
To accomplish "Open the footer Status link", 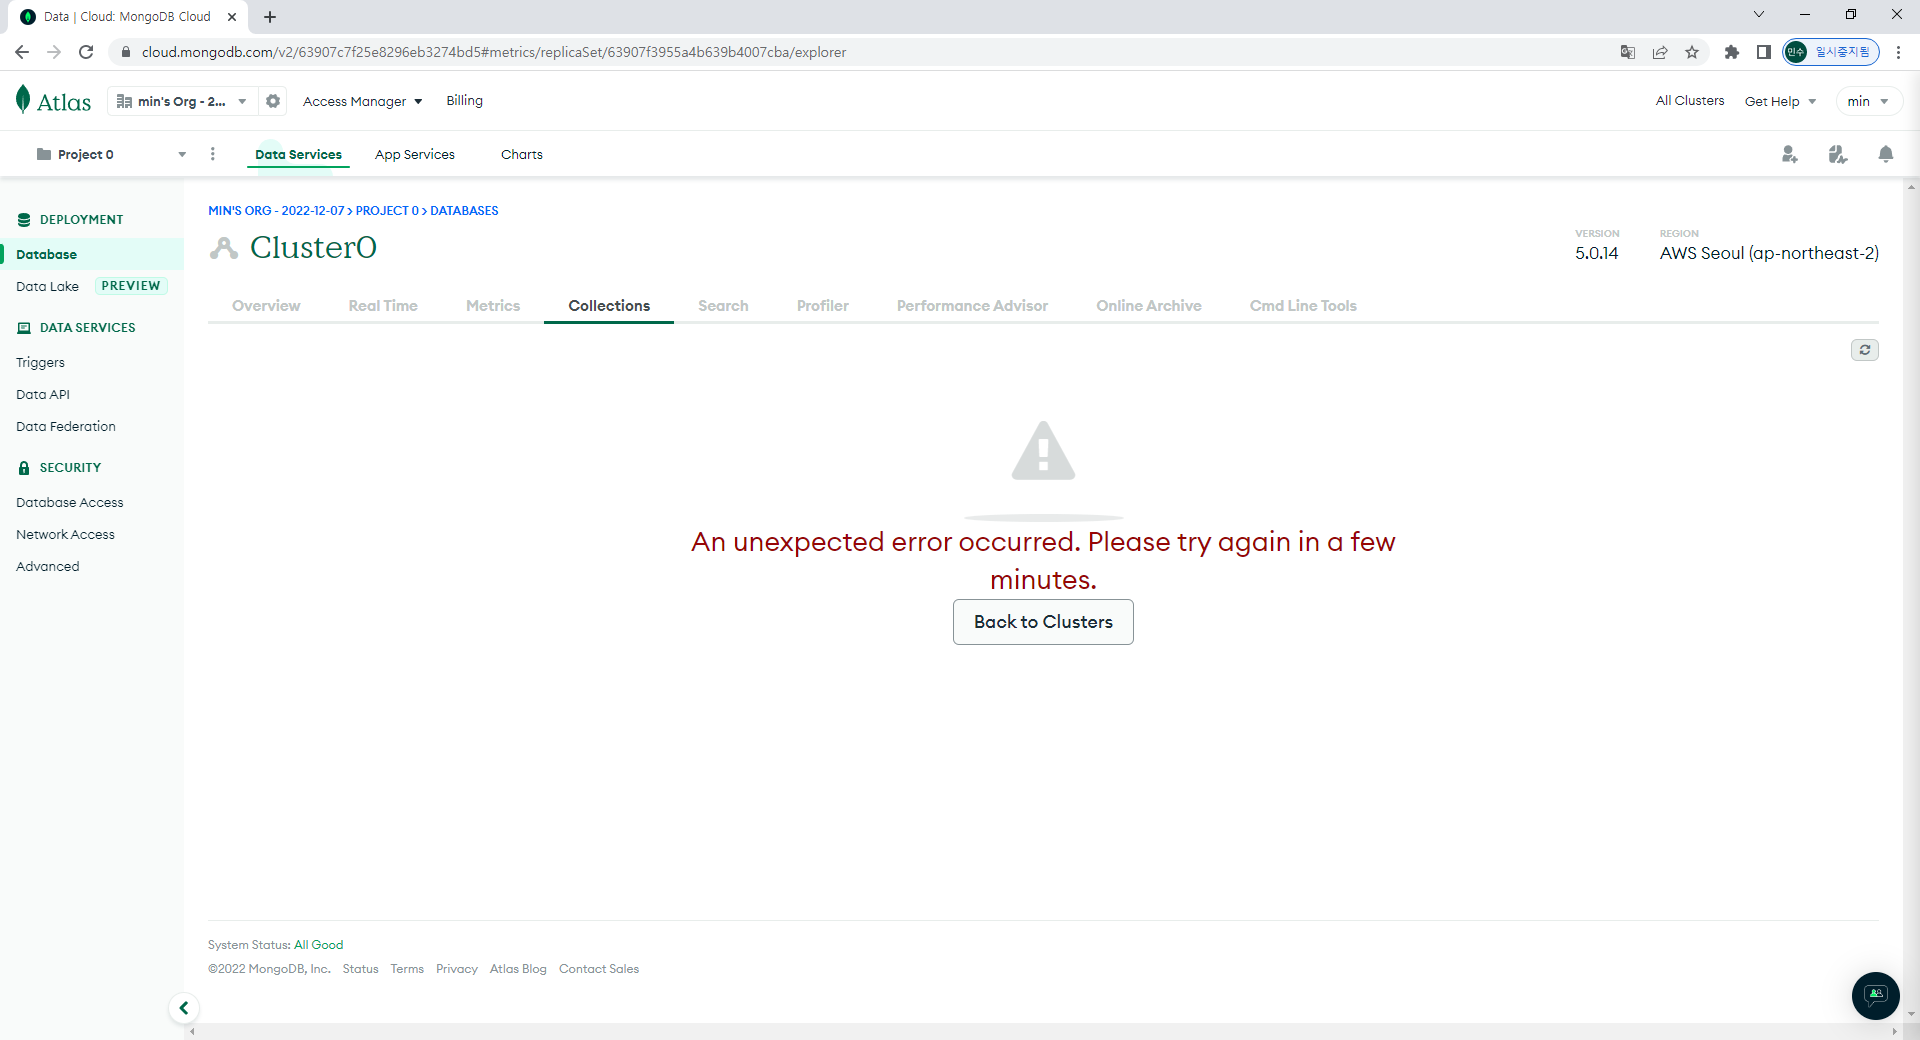I will point(360,969).
